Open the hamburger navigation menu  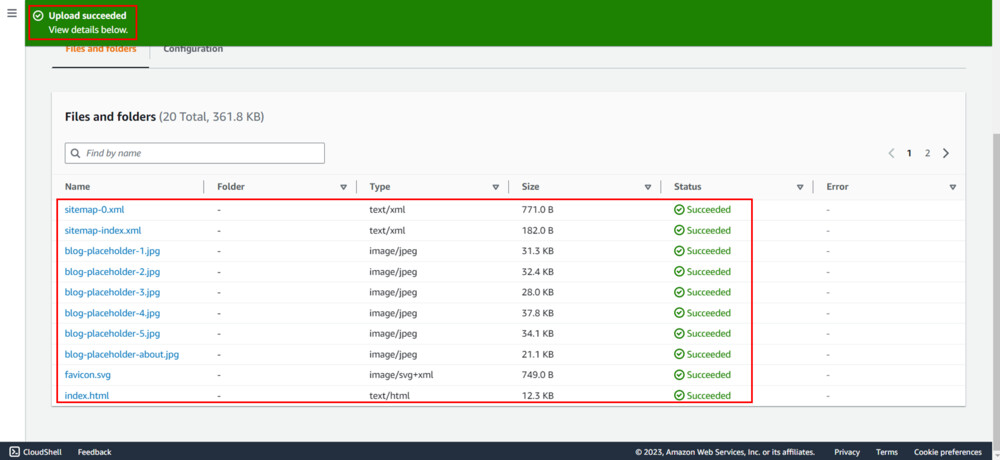[12, 14]
